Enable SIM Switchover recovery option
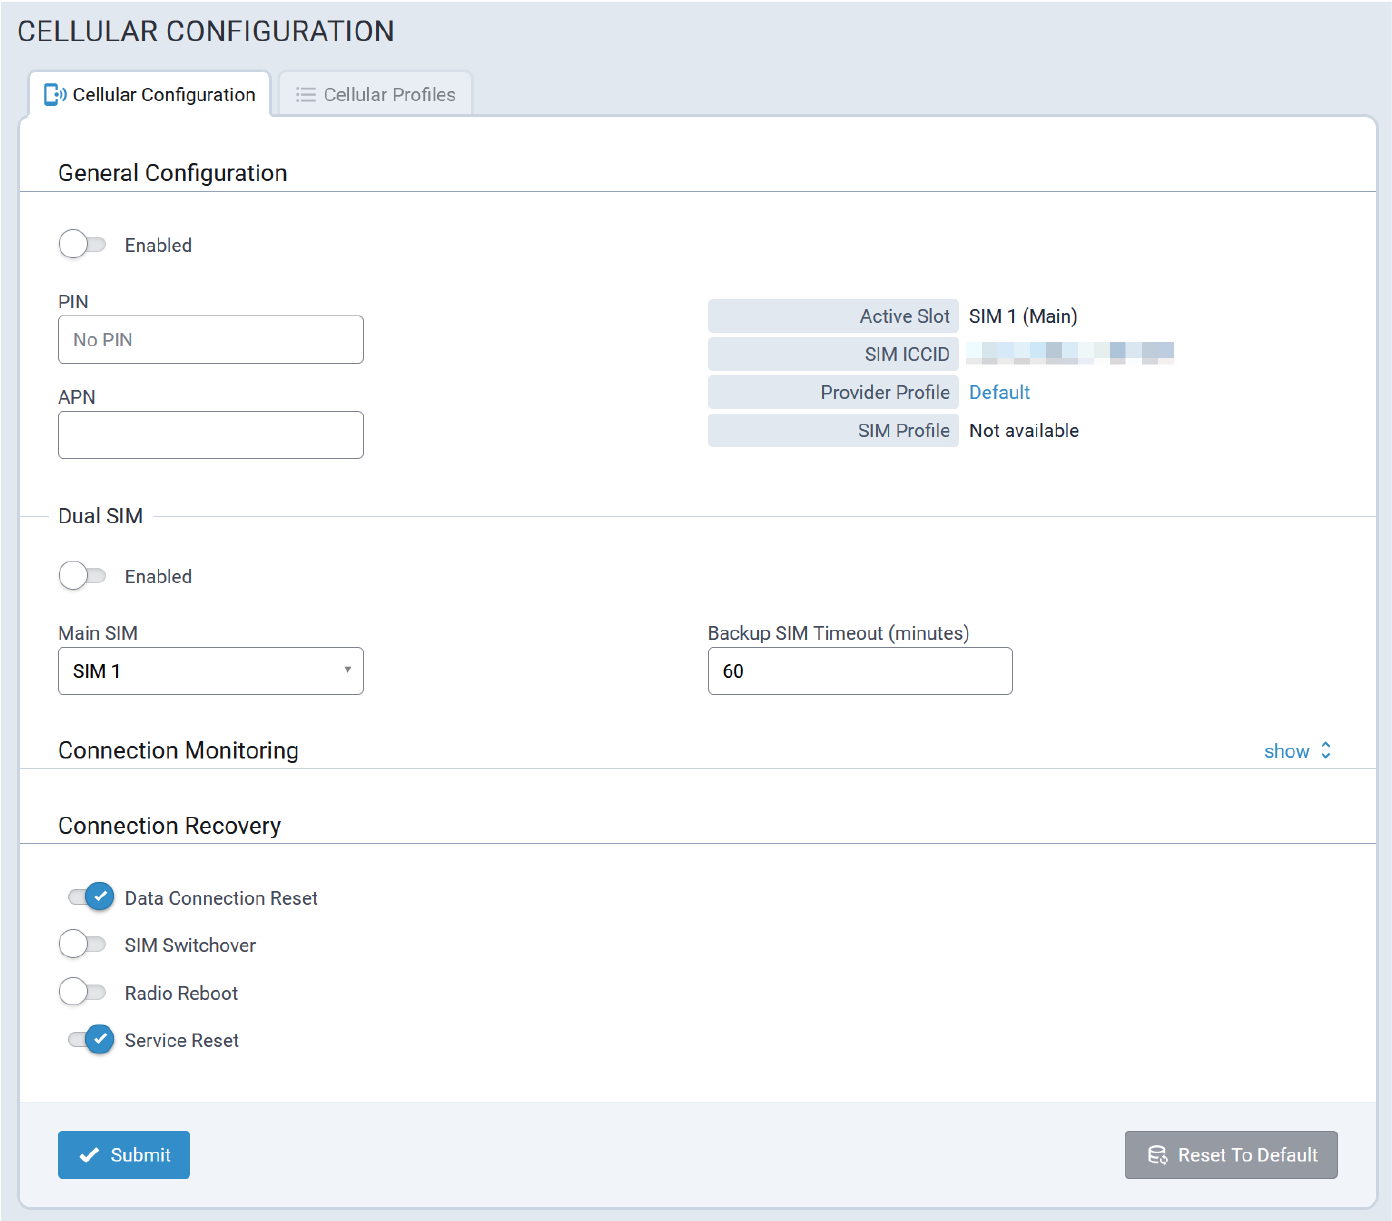1392x1221 pixels. tap(83, 944)
